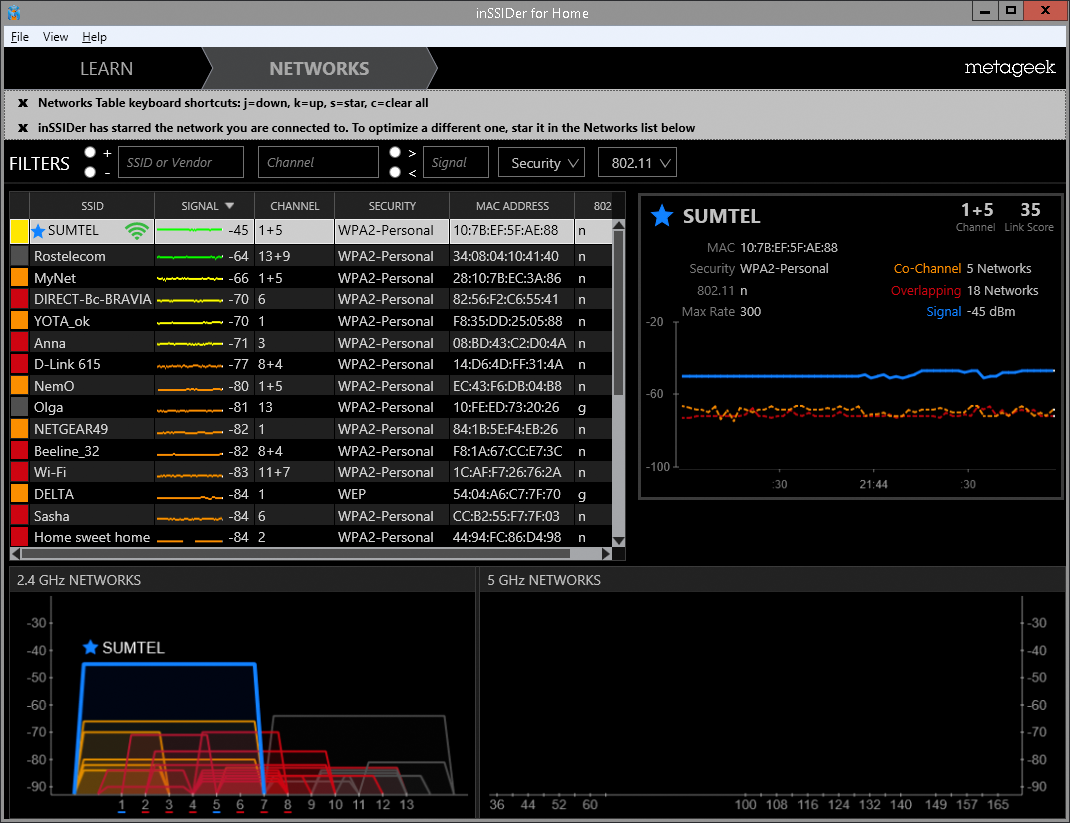
Task: Click the orange color swatch for NETGEAR49
Action: [20, 429]
